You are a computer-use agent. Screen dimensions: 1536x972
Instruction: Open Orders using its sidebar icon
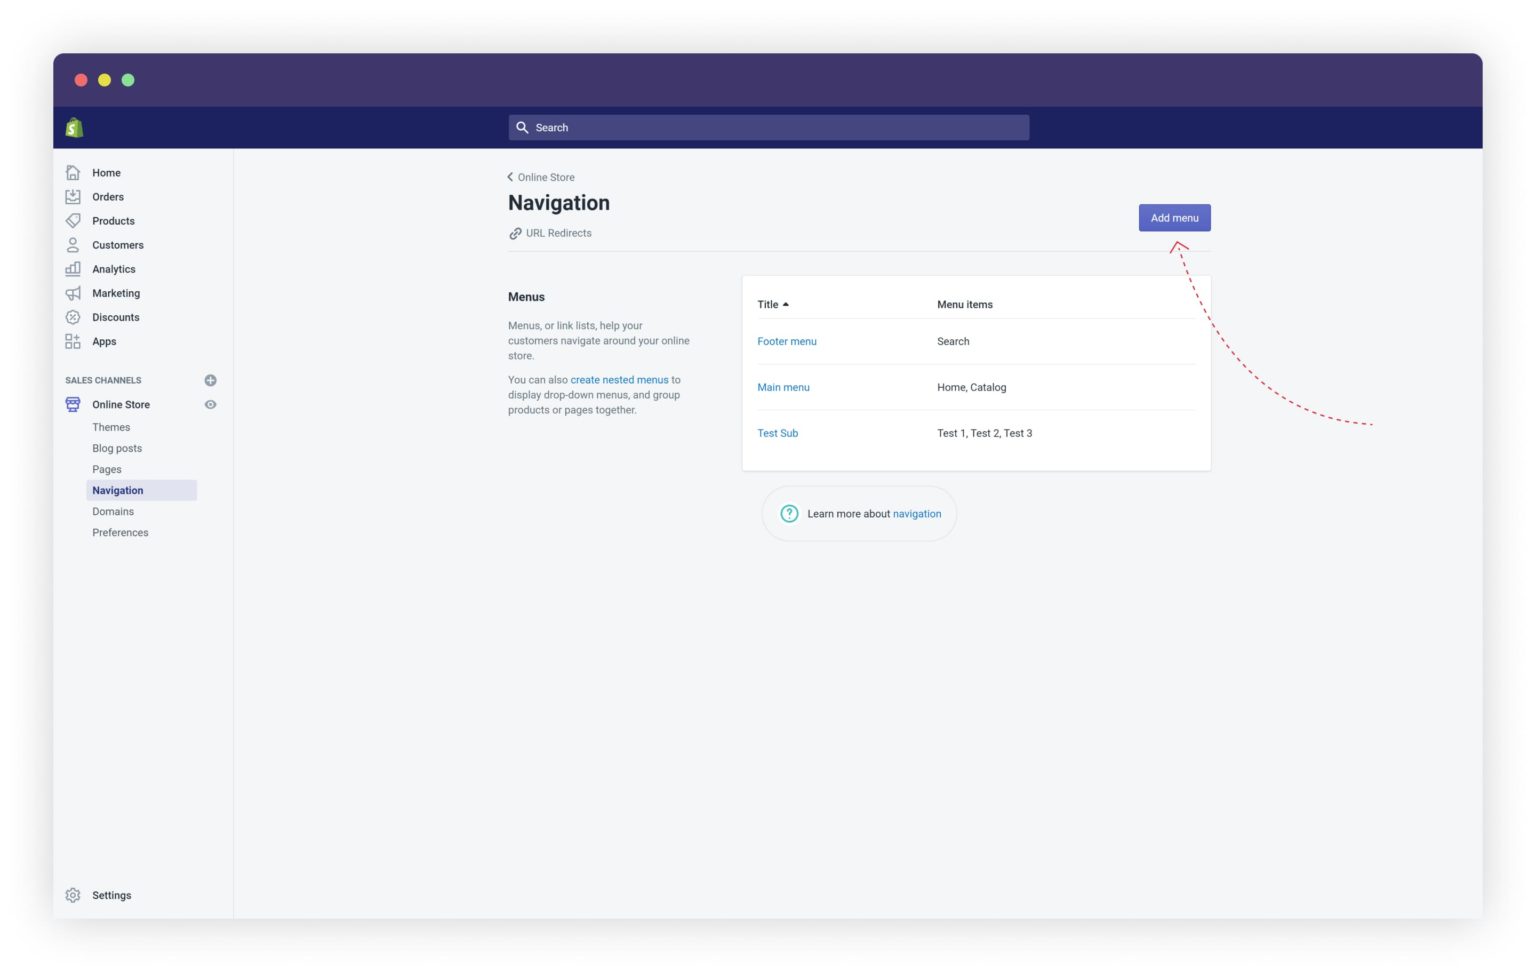click(x=73, y=196)
